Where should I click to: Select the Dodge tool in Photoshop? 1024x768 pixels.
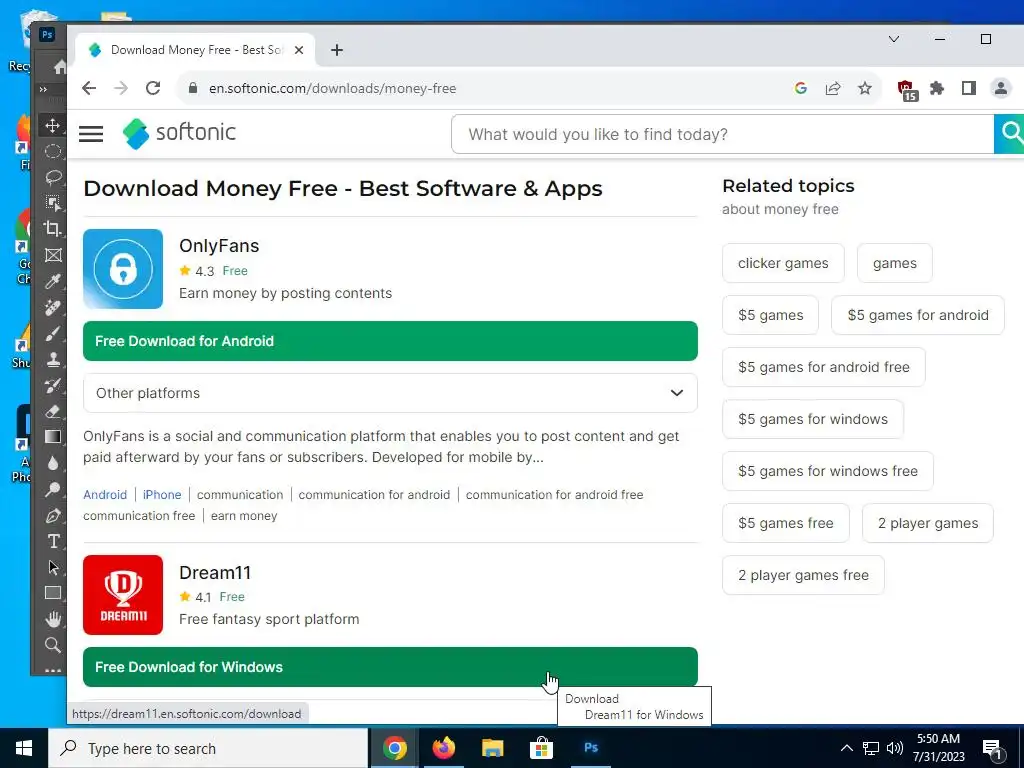click(x=53, y=489)
